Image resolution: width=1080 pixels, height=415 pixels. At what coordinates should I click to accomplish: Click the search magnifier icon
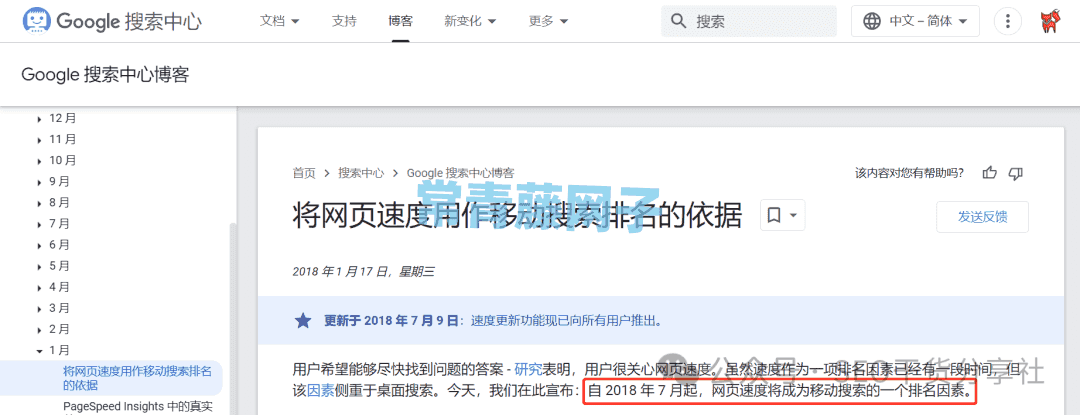click(678, 21)
